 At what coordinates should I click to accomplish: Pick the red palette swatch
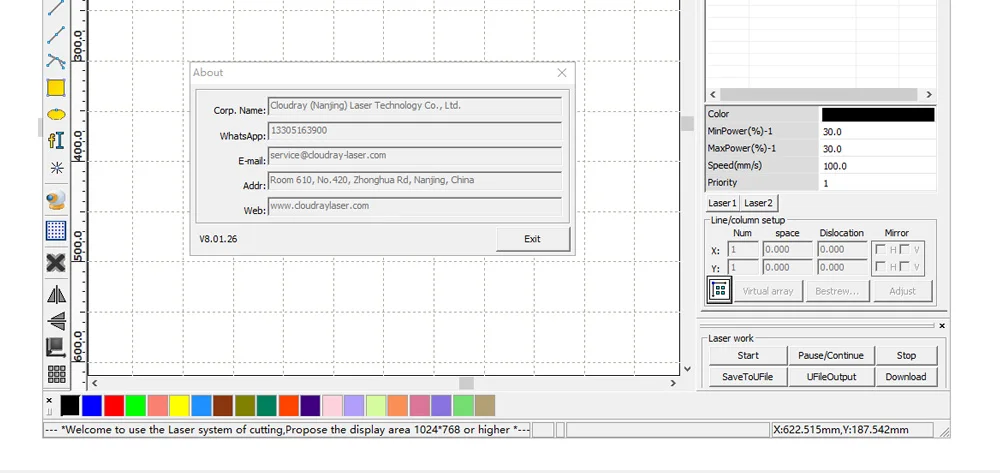coord(114,406)
